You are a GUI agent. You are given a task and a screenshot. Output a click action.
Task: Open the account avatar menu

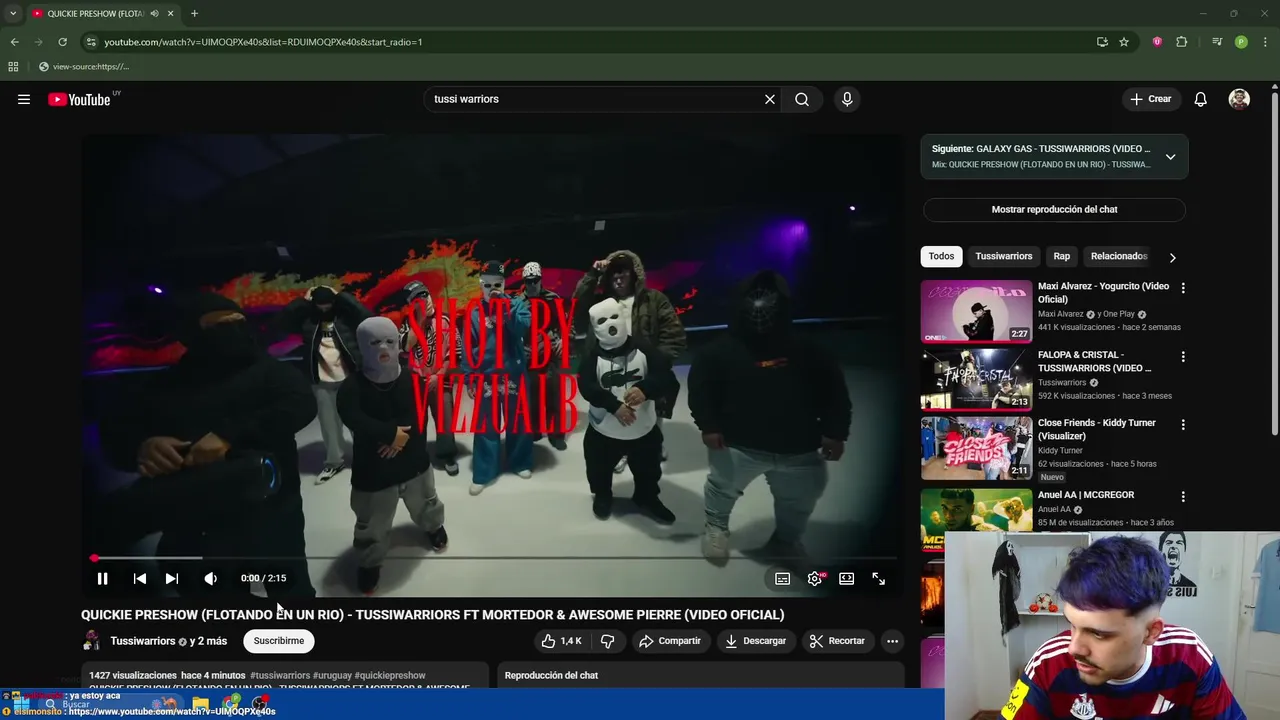(1239, 99)
